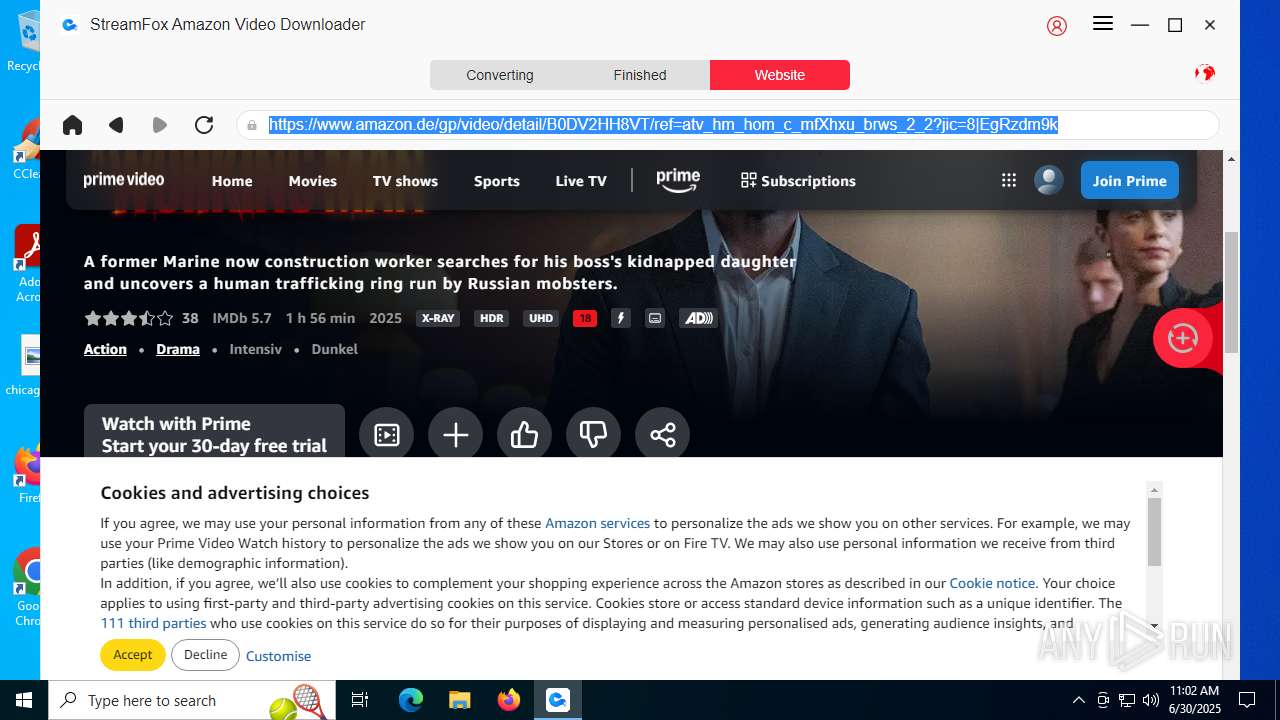Screen dimensions: 1280x720
Task: Add the movie to watchlist with the plus icon
Action: (x=456, y=435)
